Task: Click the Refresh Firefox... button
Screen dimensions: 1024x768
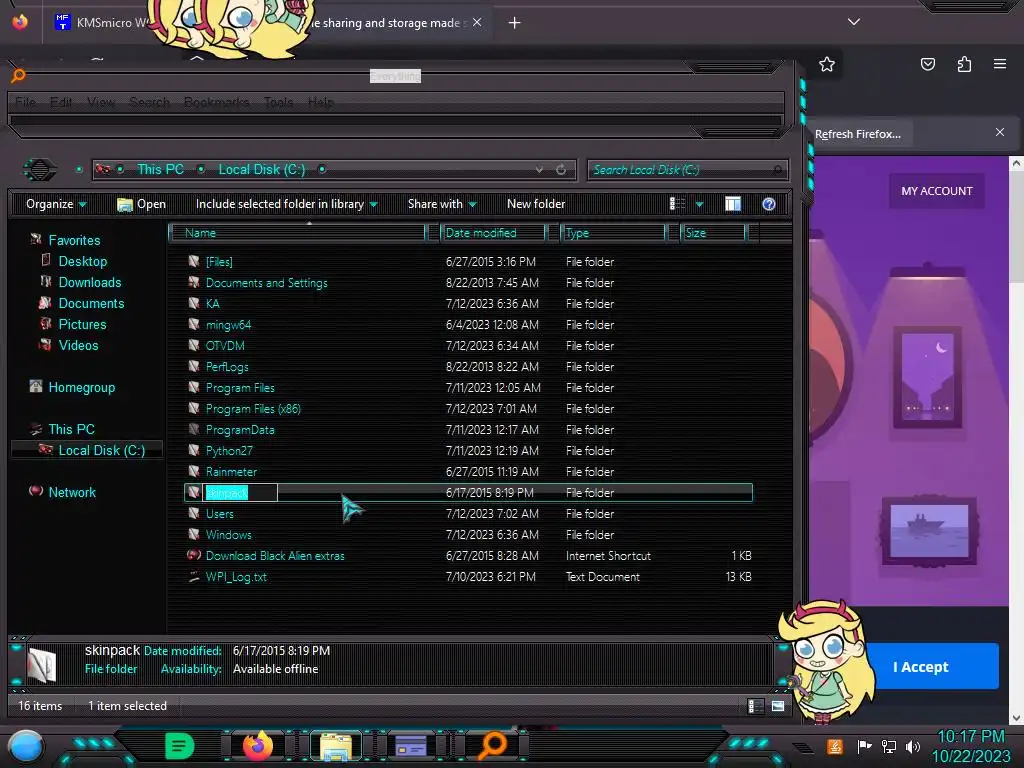Action: pyautogui.click(x=858, y=134)
